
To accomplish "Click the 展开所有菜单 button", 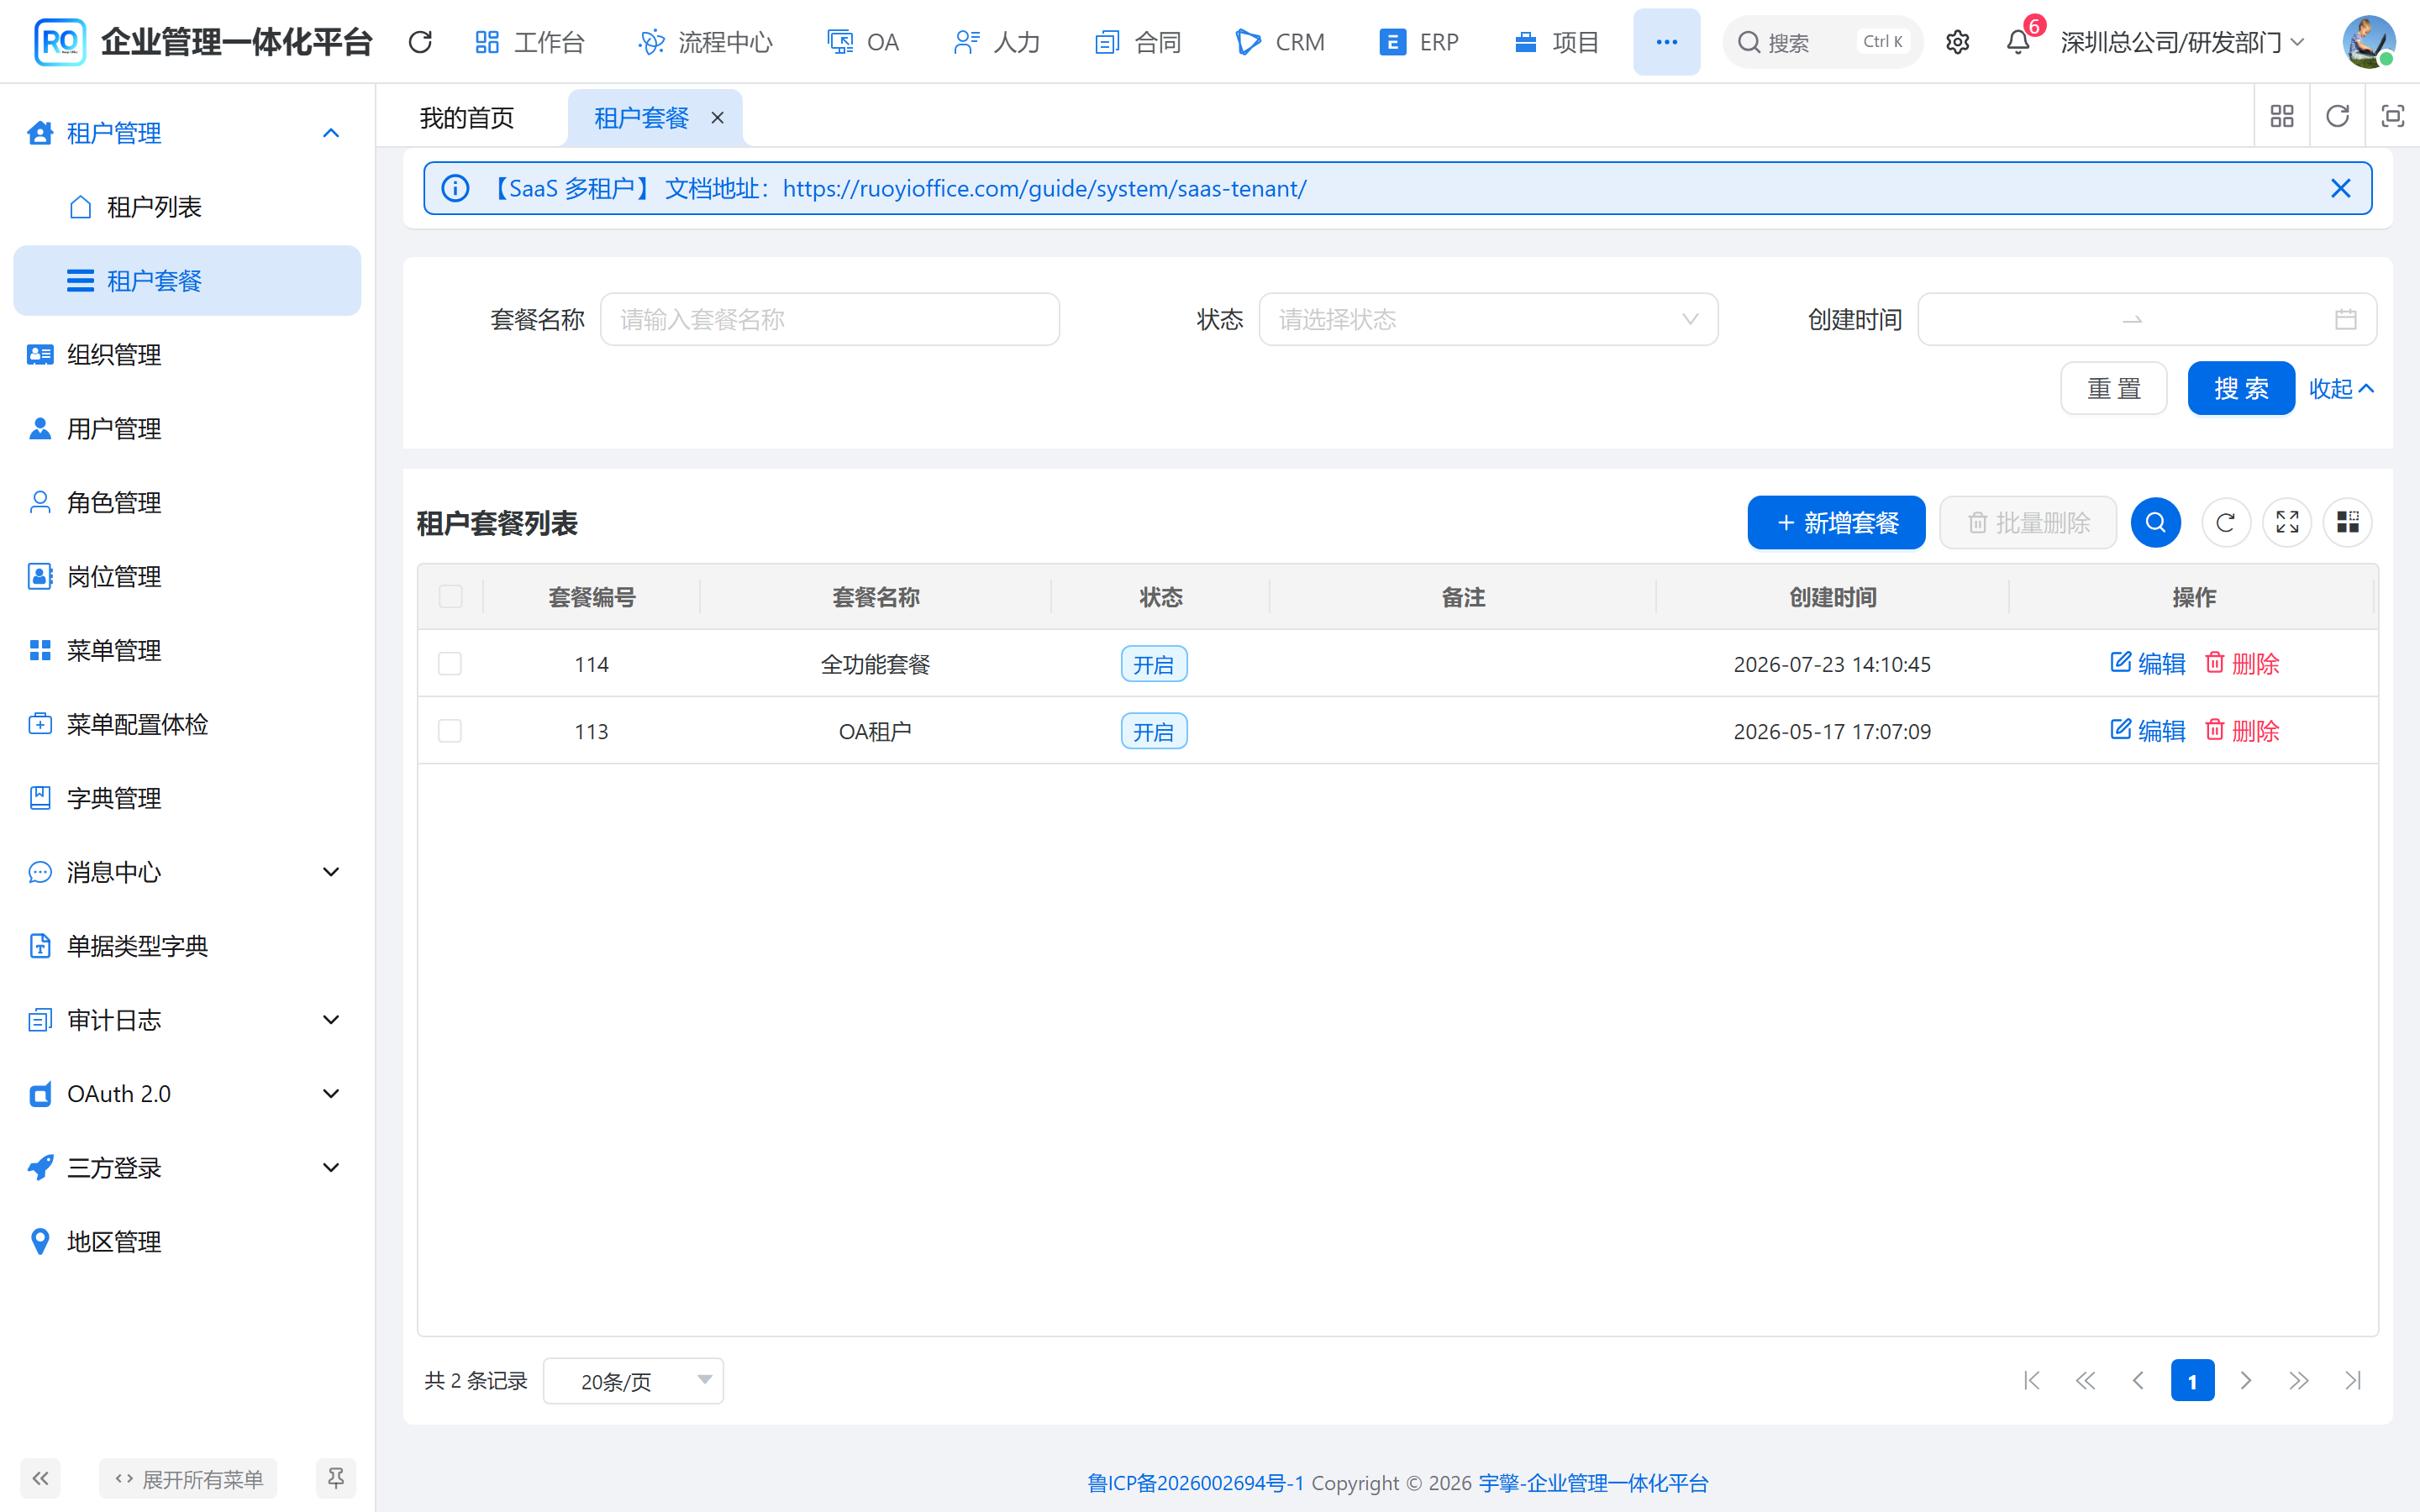I will point(188,1478).
